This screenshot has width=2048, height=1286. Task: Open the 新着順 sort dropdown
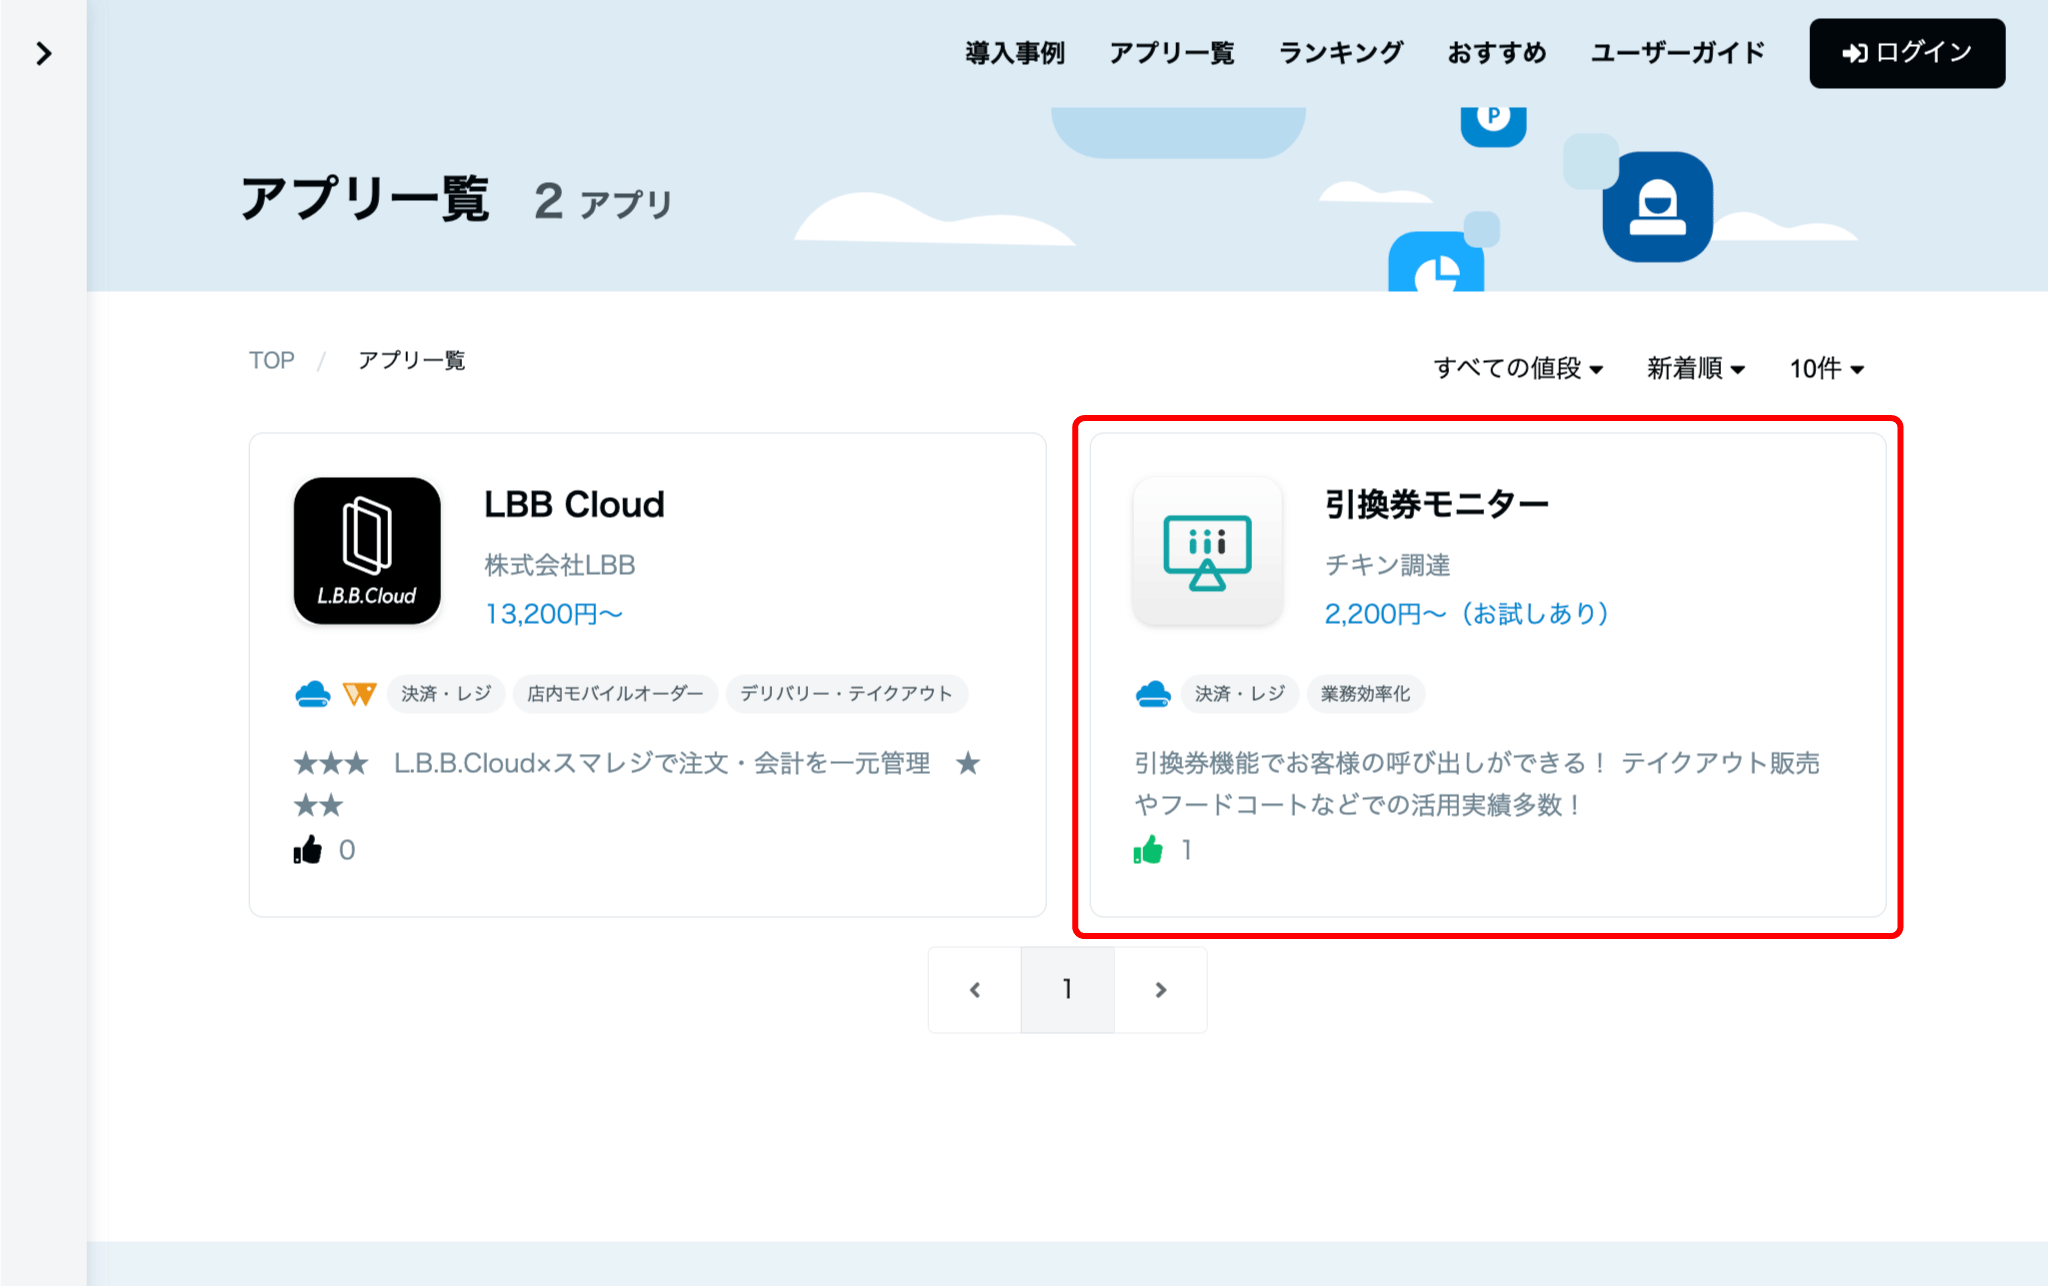pos(1696,368)
